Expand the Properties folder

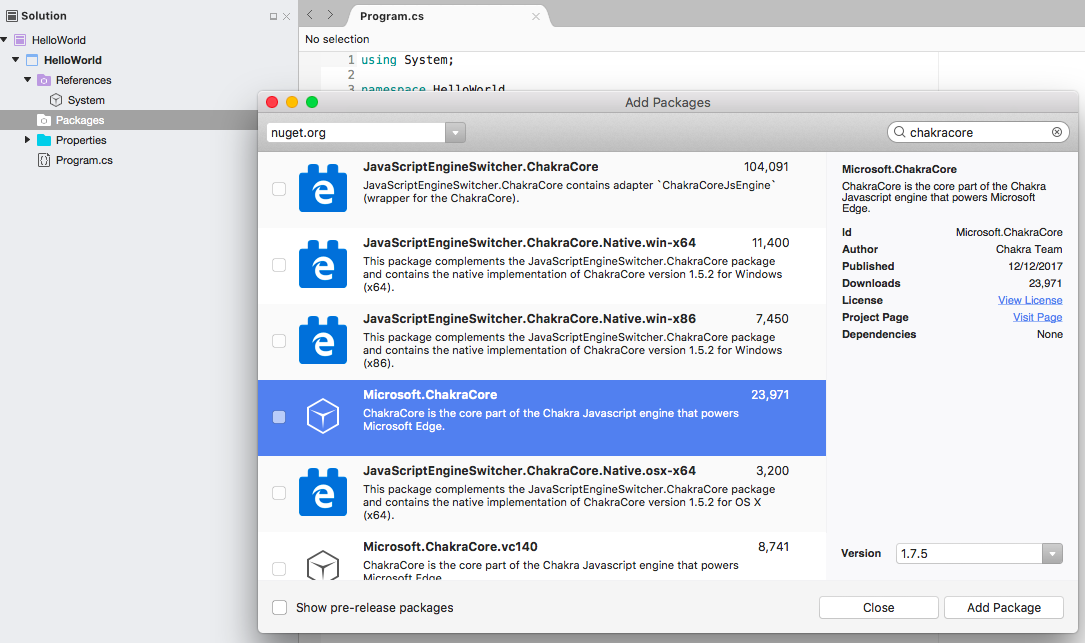pyautogui.click(x=27, y=140)
